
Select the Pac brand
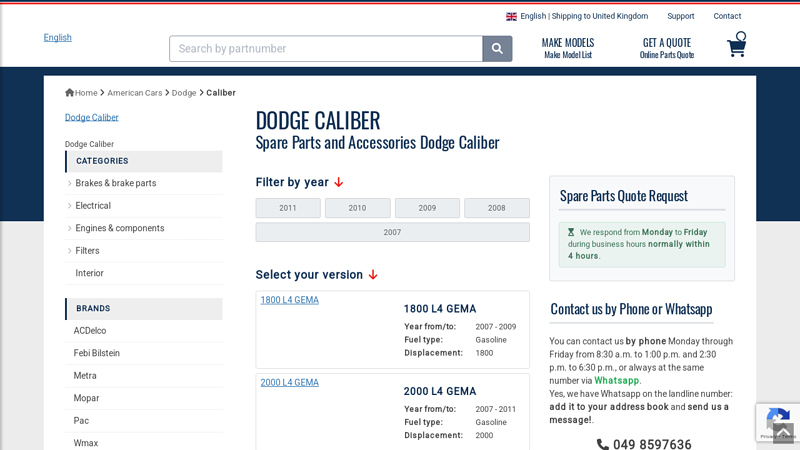pyautogui.click(x=81, y=420)
